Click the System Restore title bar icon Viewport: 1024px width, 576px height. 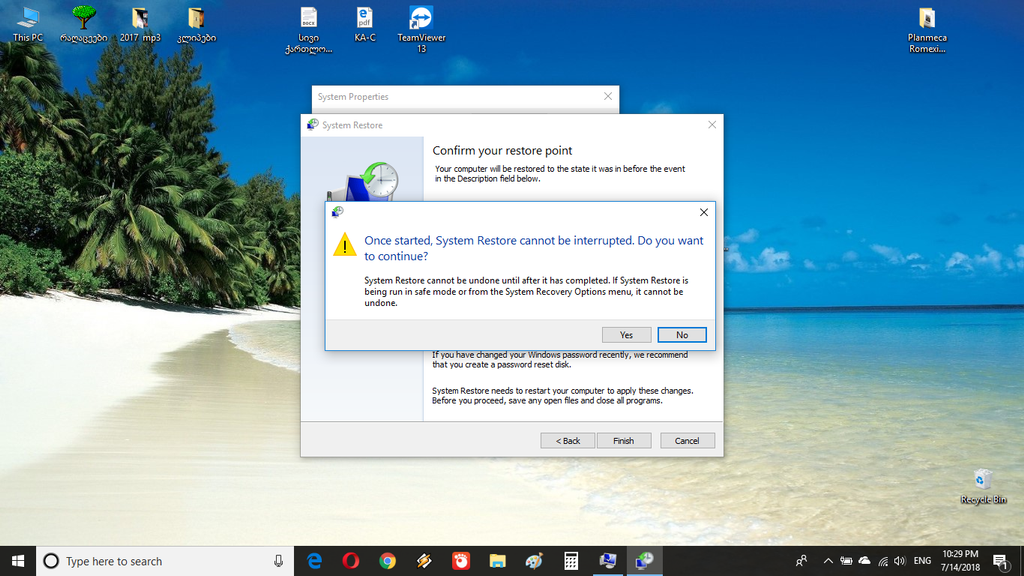pyautogui.click(x=313, y=125)
